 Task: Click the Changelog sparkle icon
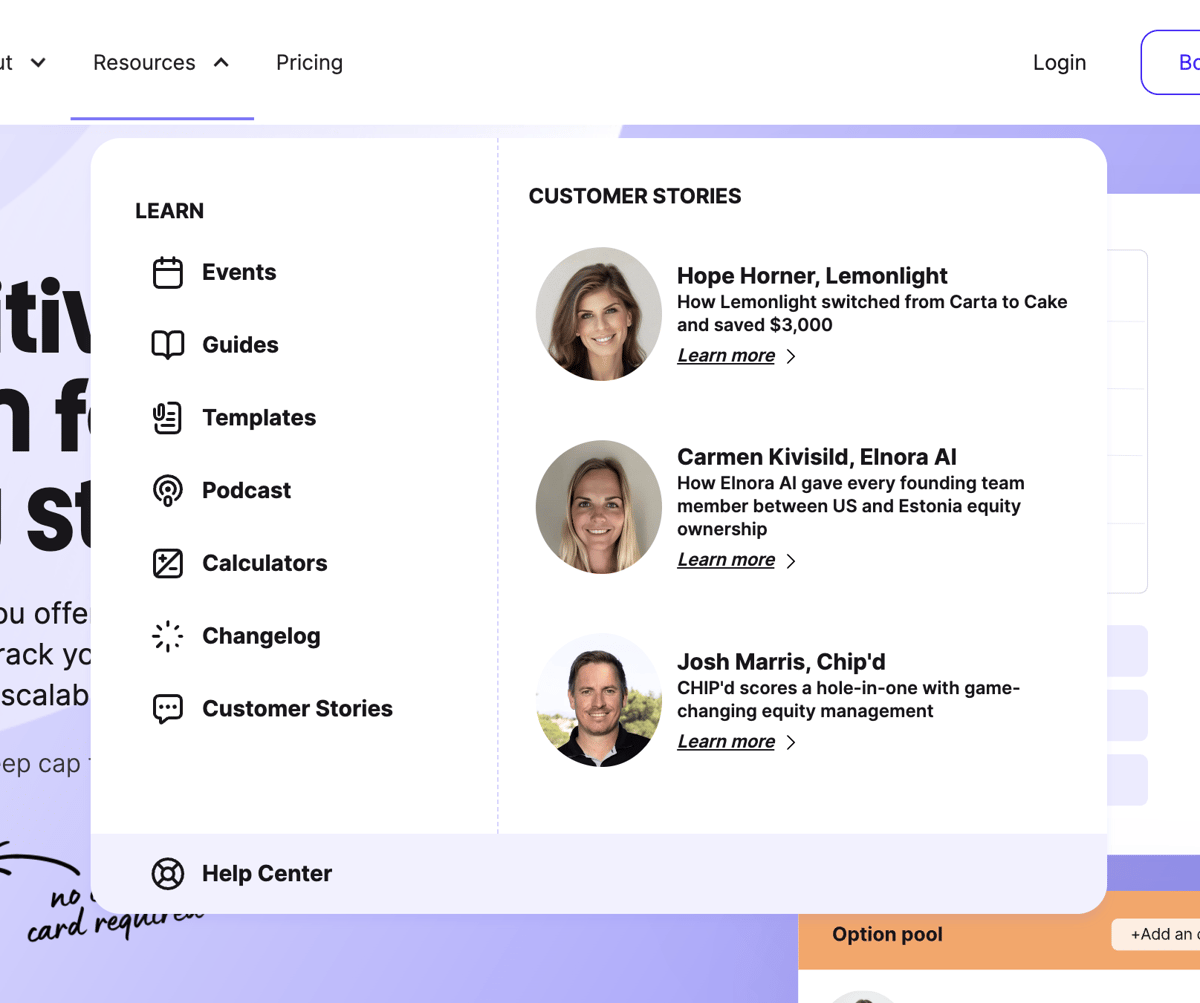pos(168,635)
